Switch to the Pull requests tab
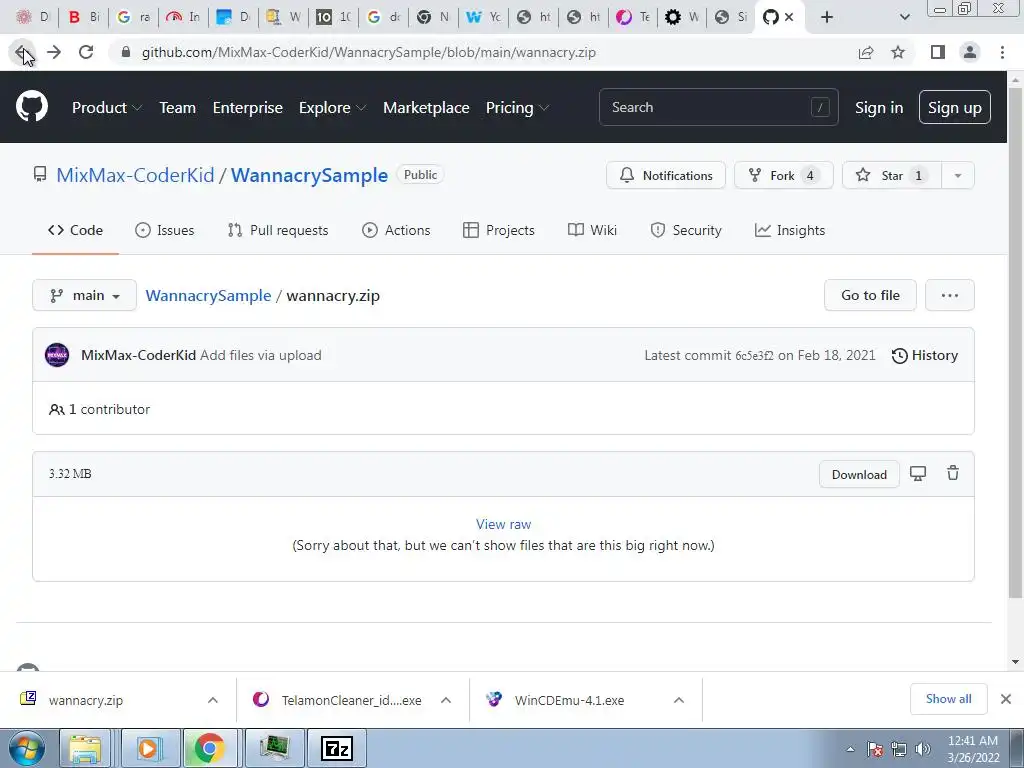The height and width of the screenshot is (768, 1024). click(x=278, y=230)
